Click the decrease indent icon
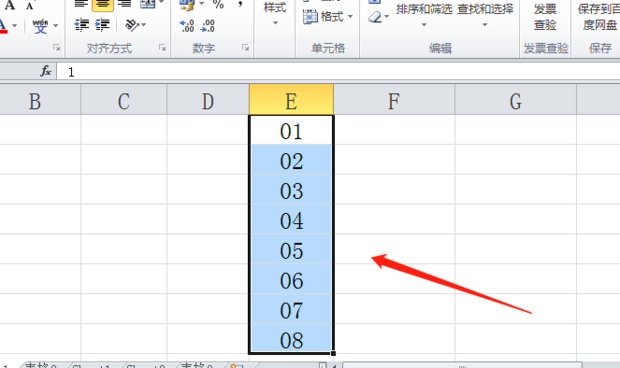The width and height of the screenshot is (620, 368). (82, 25)
